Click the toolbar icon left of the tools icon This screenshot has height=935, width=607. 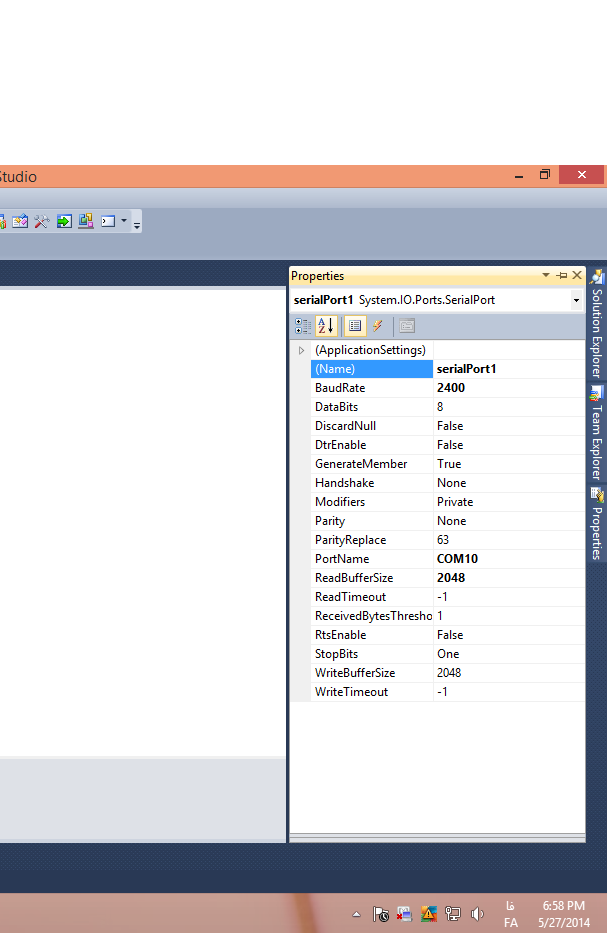20,222
